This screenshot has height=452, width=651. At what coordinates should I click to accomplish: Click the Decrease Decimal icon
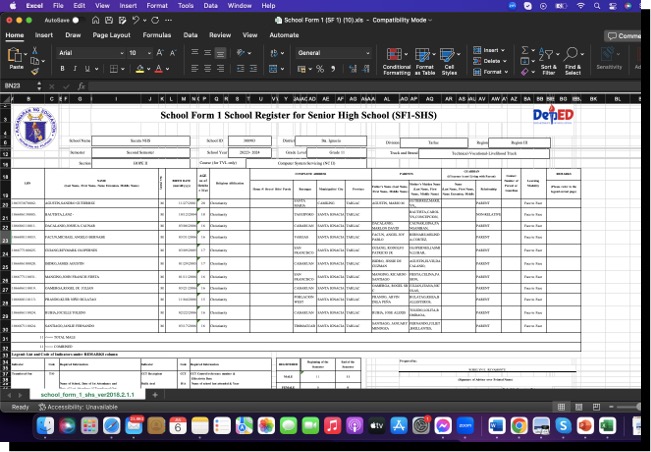[x=366, y=69]
